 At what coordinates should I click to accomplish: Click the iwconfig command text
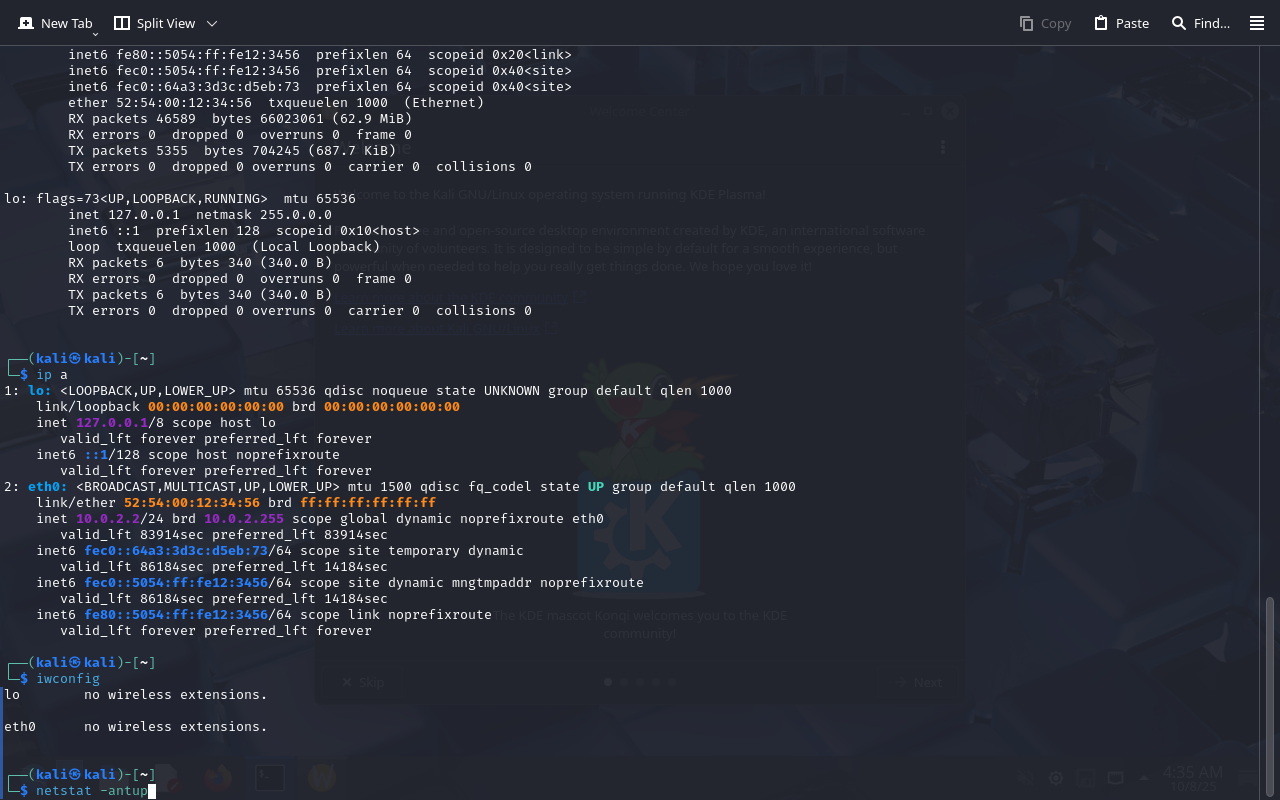click(x=68, y=679)
